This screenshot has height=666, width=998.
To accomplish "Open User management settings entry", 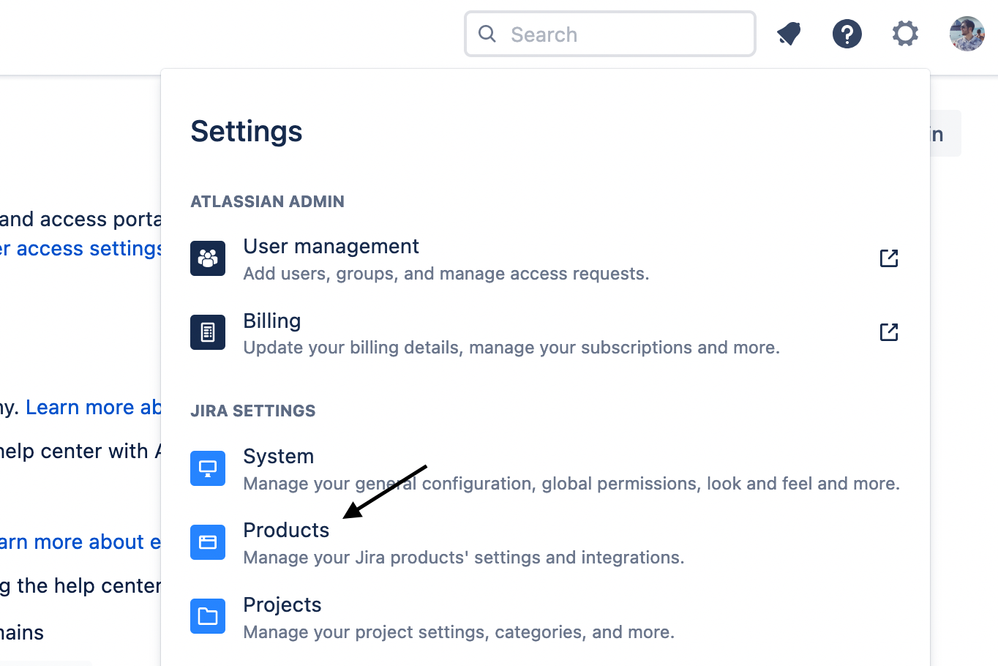I will point(545,259).
